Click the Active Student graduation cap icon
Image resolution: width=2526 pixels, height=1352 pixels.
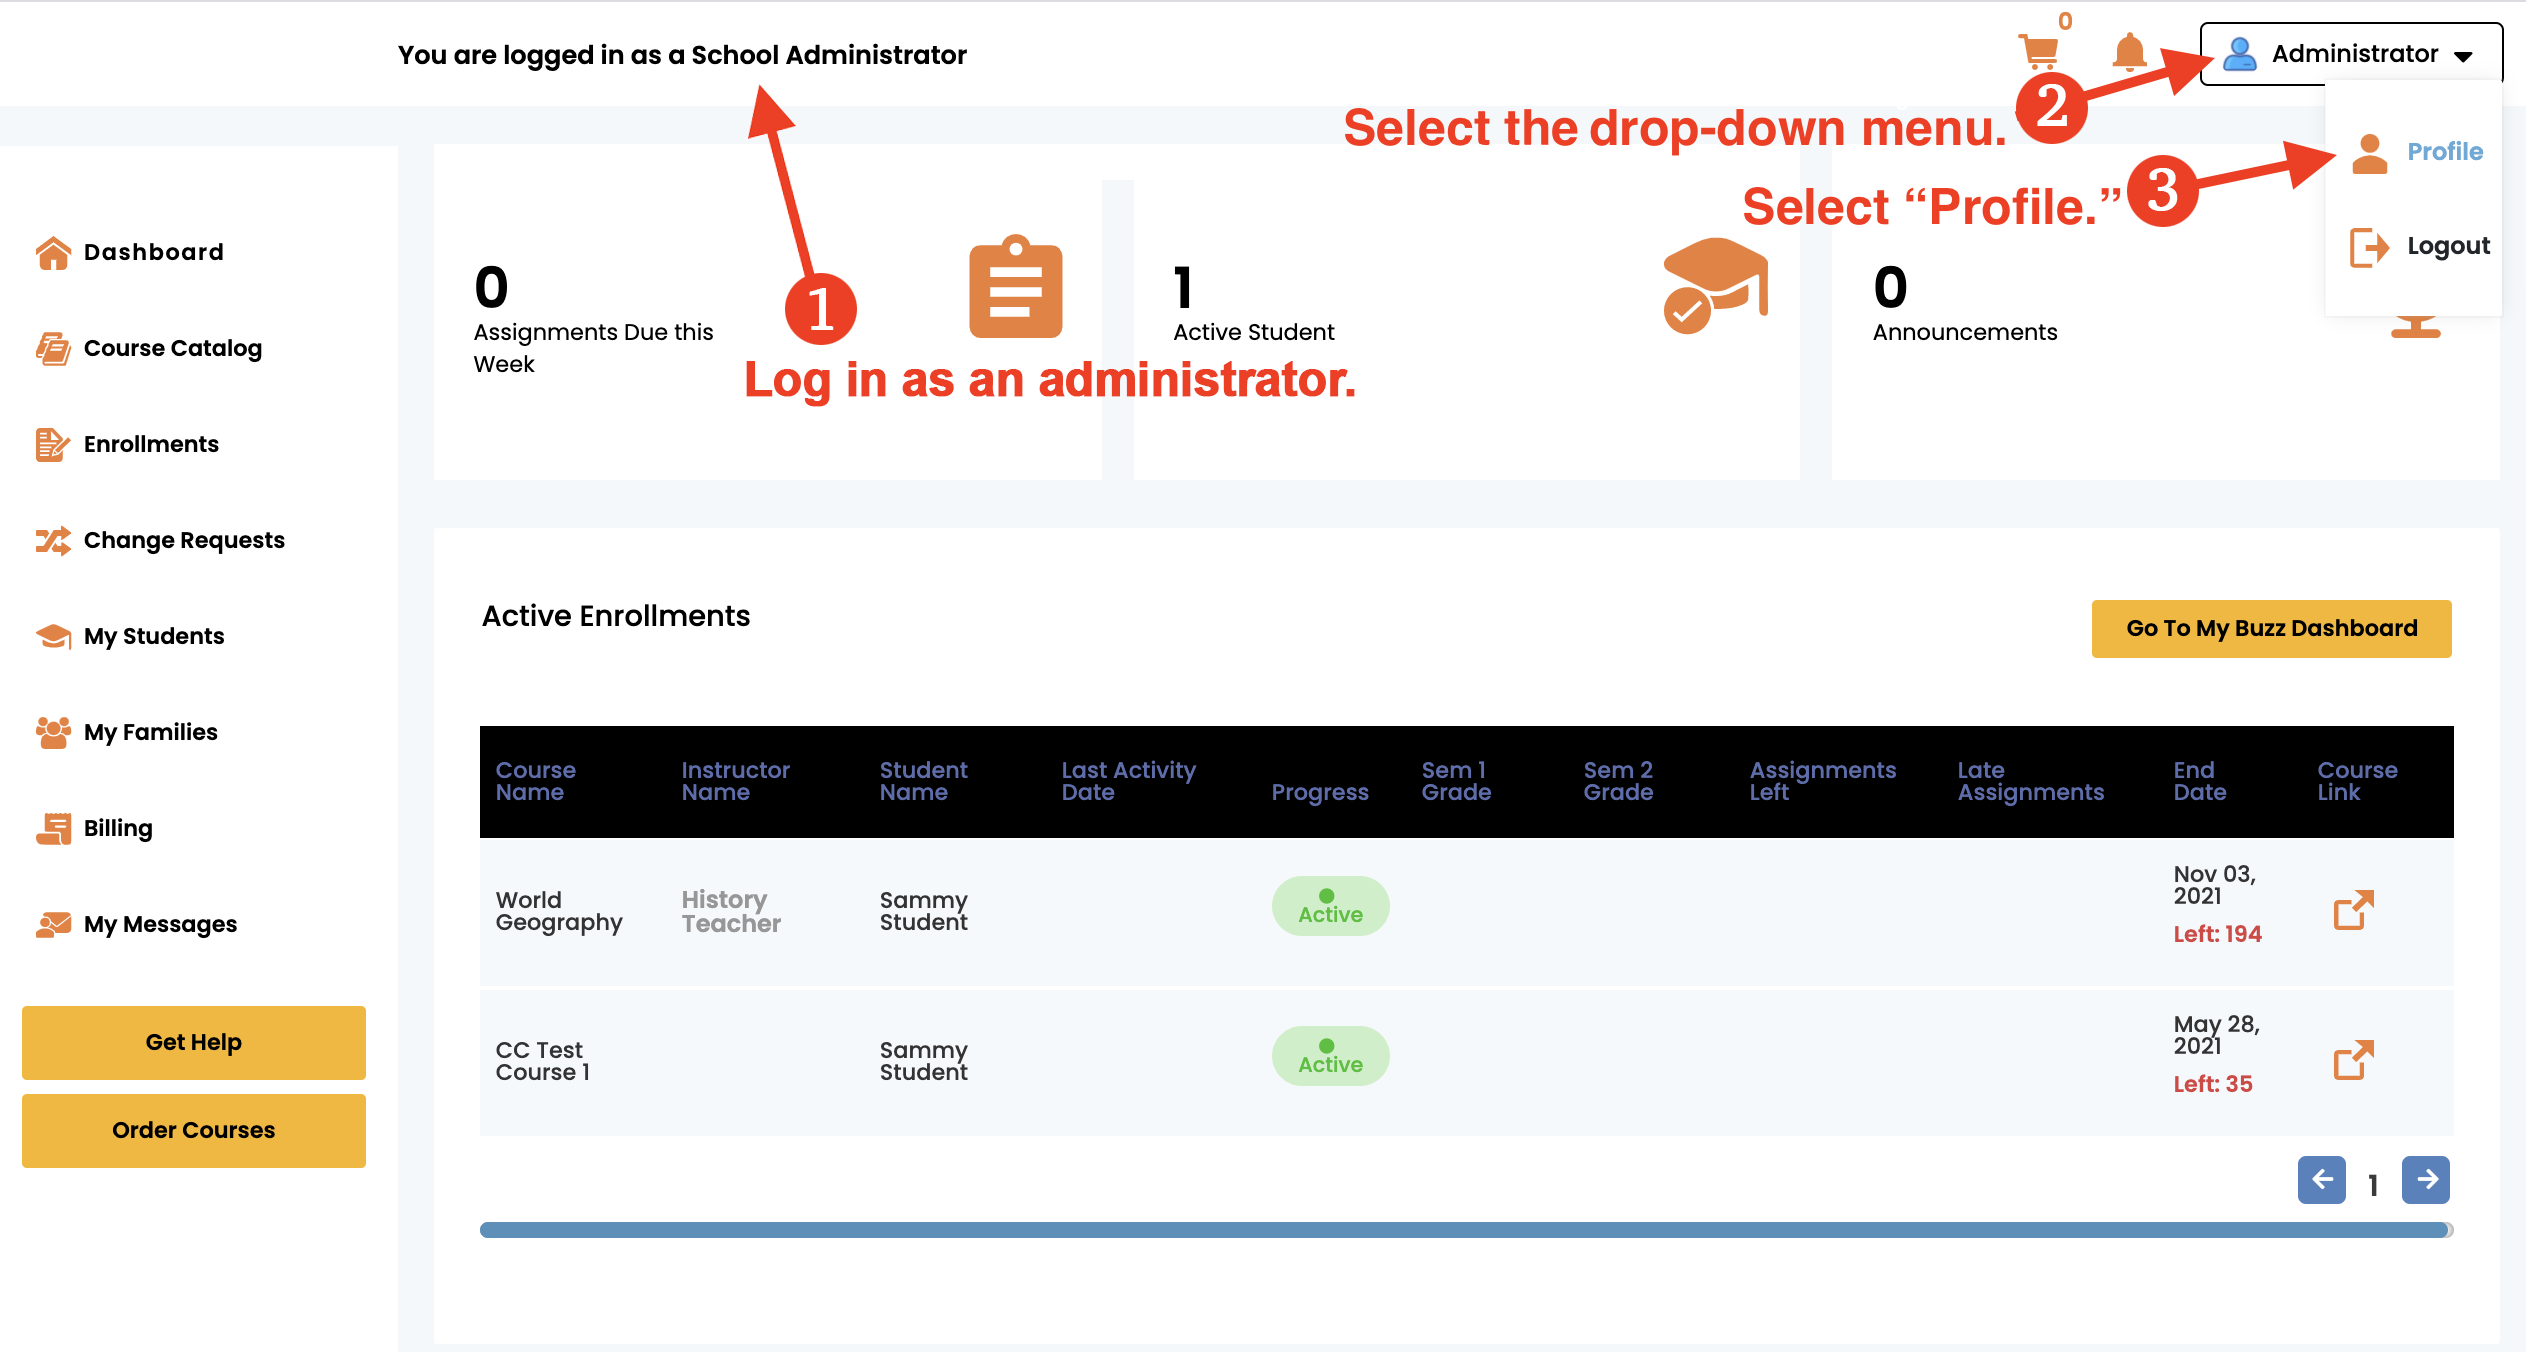1714,285
